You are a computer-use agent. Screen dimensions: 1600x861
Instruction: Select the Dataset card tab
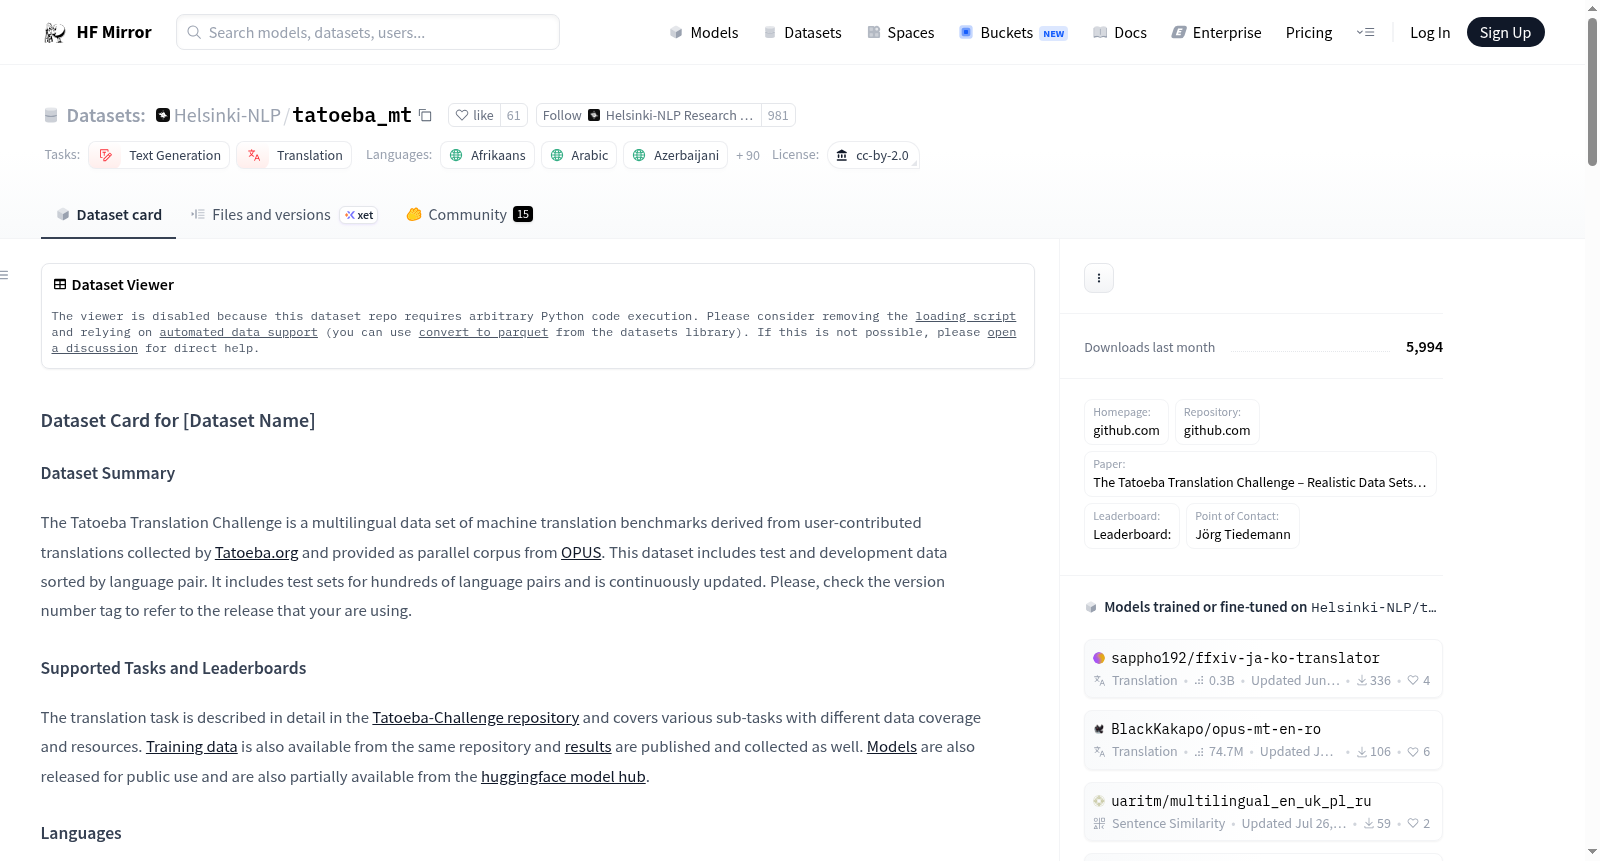(x=108, y=215)
